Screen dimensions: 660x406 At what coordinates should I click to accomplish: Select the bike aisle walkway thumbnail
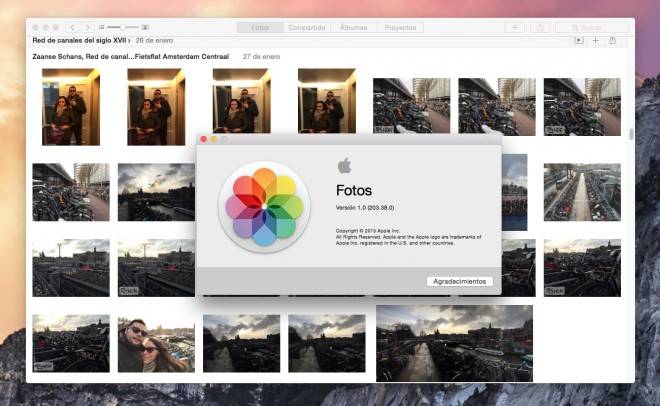coord(582,192)
